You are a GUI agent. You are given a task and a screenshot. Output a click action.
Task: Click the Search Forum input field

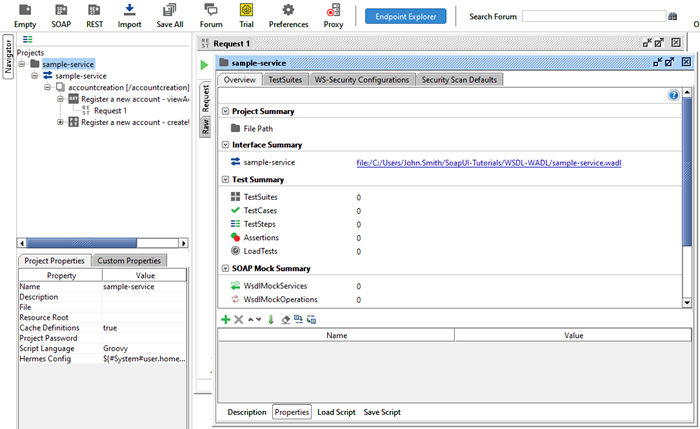tap(592, 17)
